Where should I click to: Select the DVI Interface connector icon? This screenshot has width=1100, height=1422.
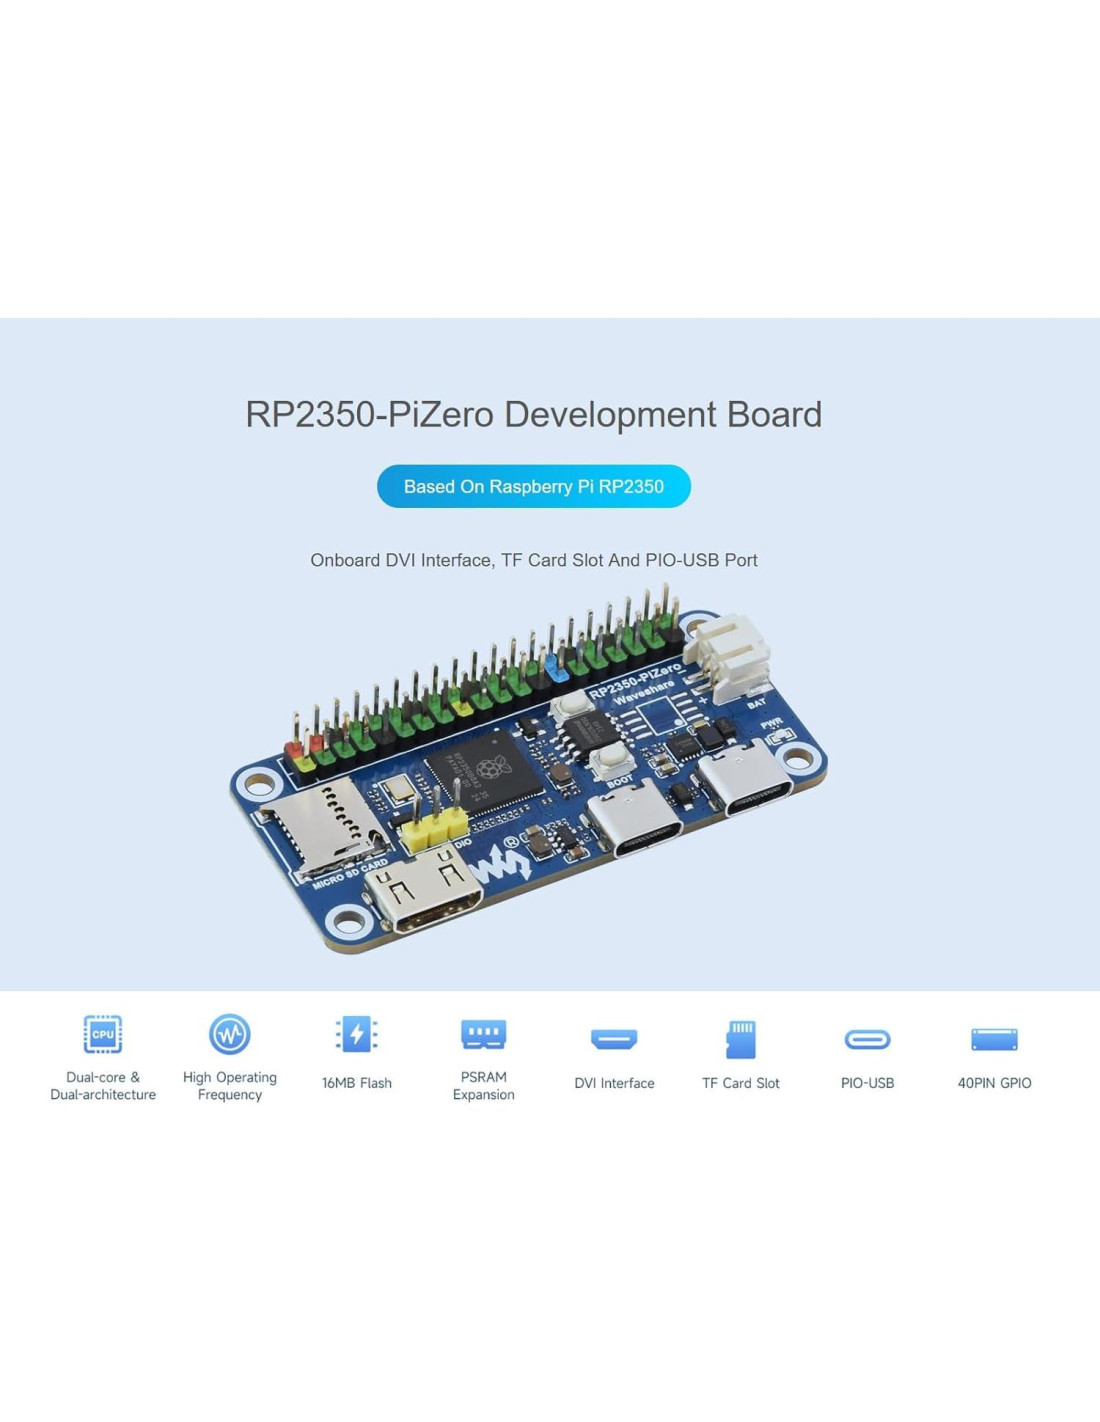tap(614, 1039)
